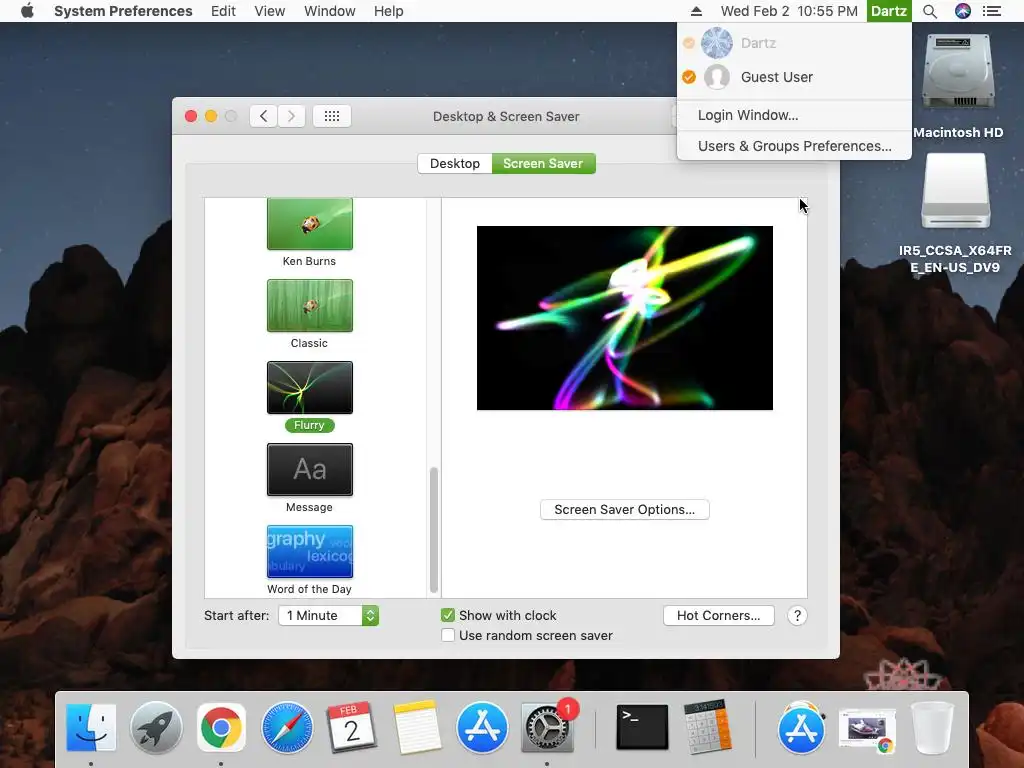Open Calculator from the Dock
This screenshot has width=1024, height=768.
tap(707, 728)
